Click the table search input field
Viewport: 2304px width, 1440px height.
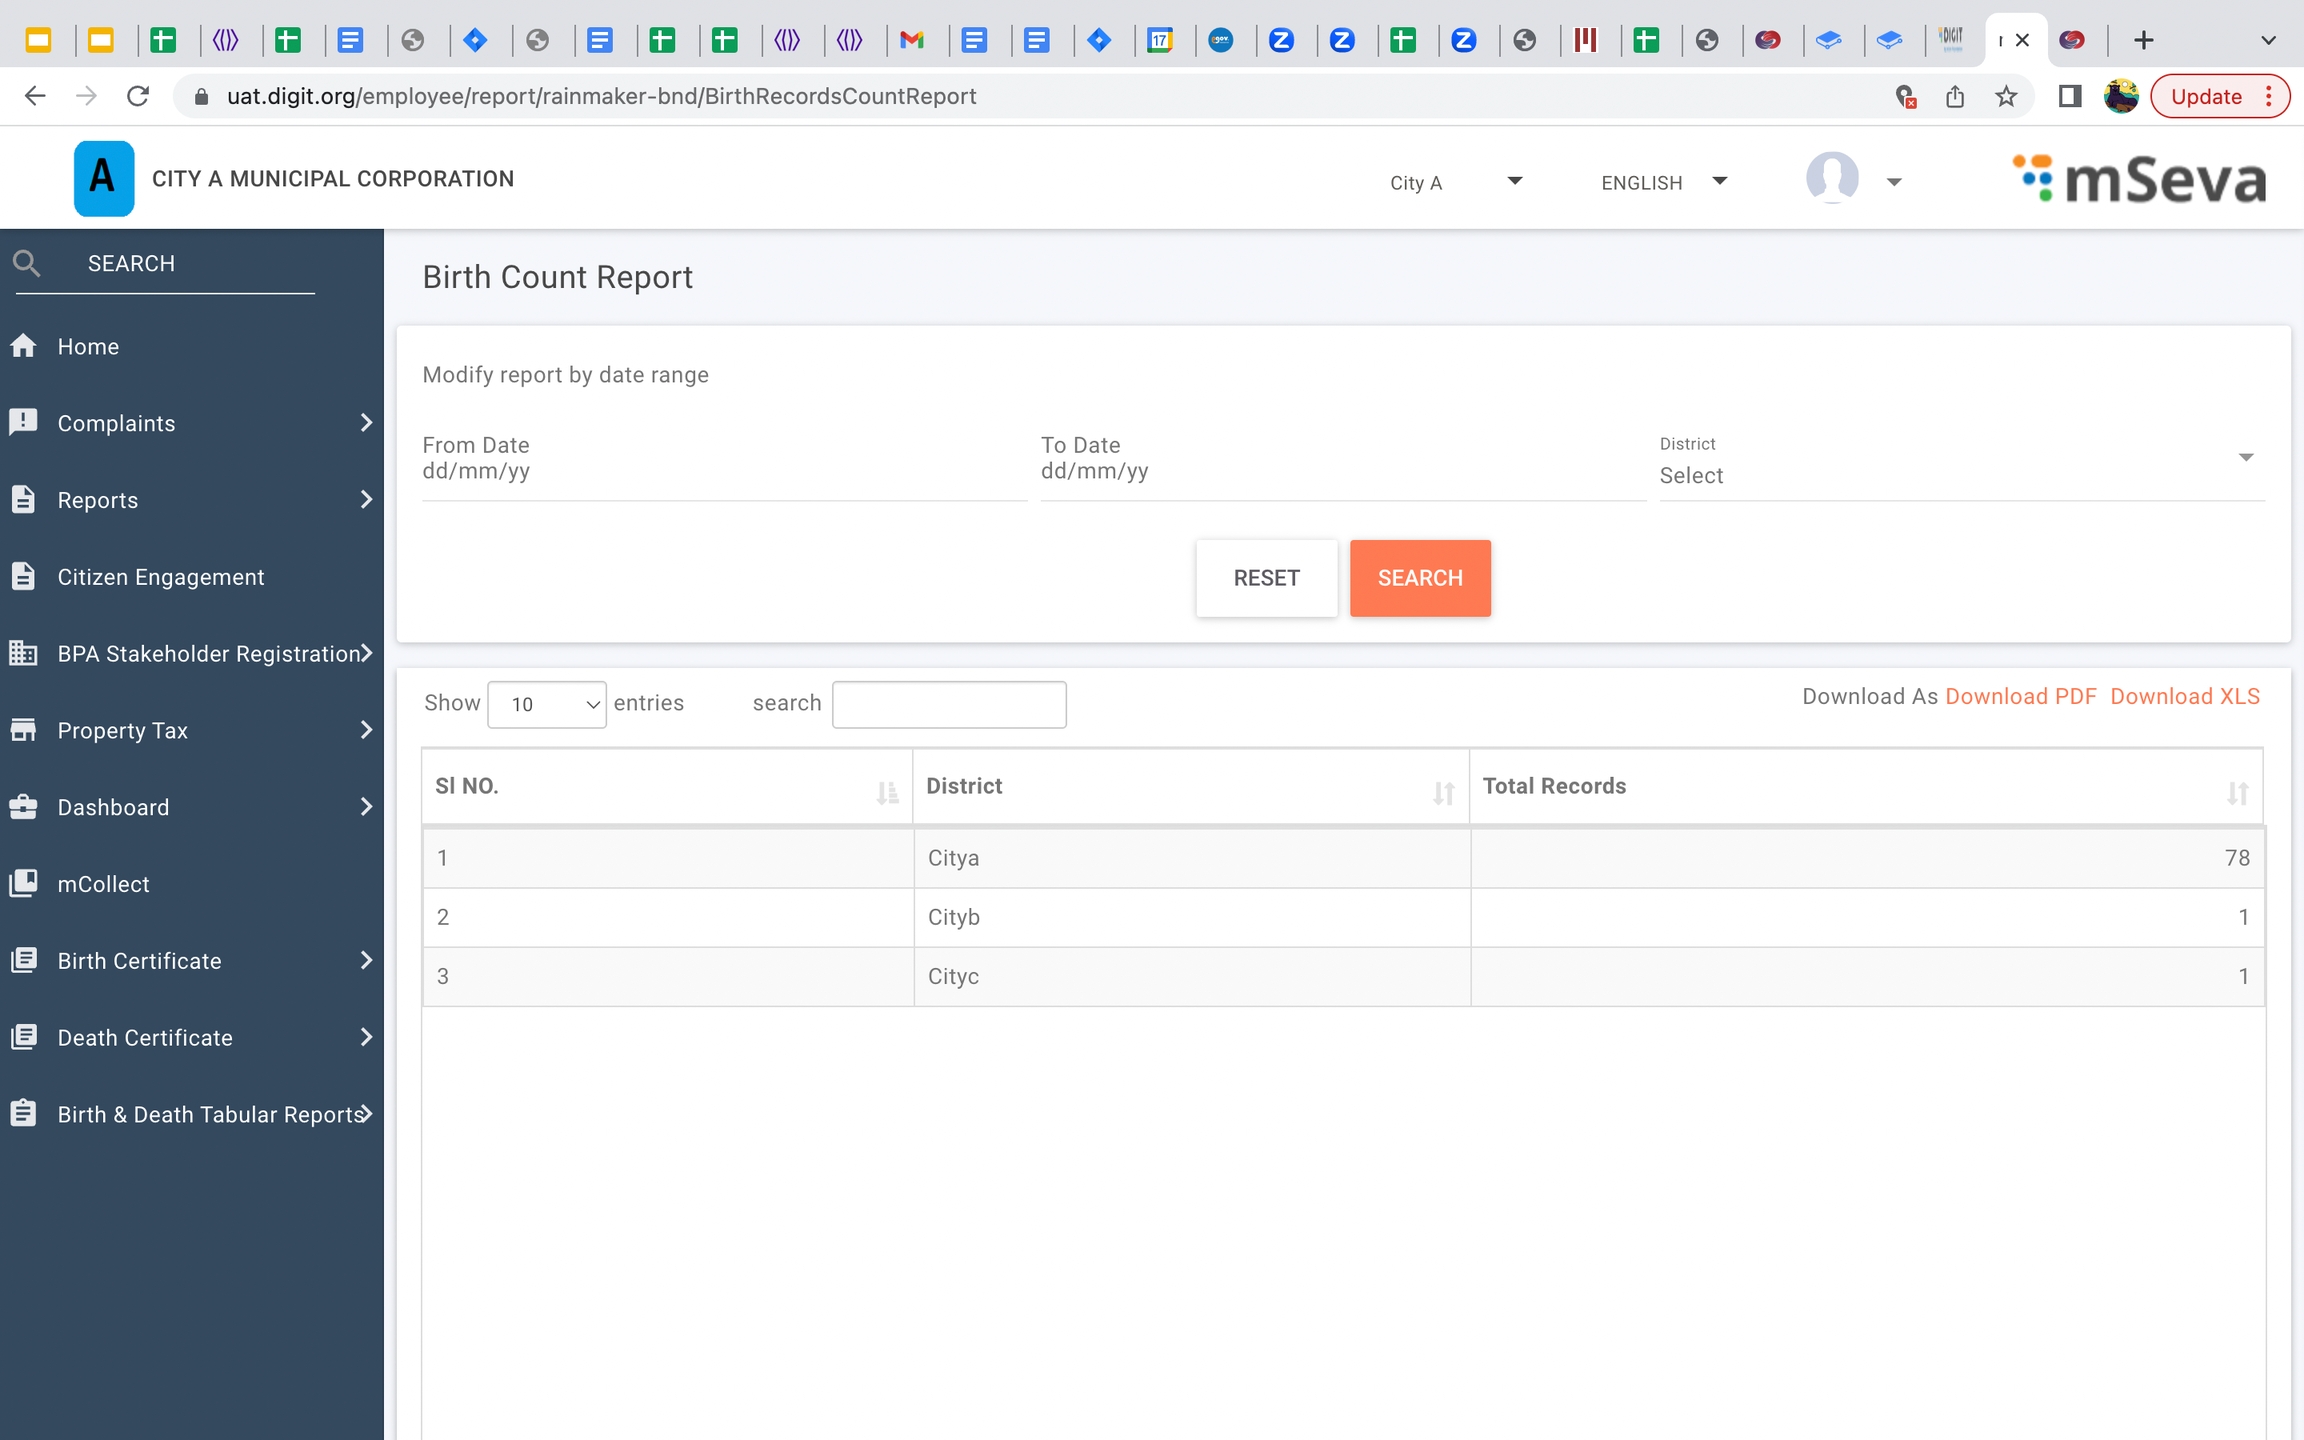949,704
